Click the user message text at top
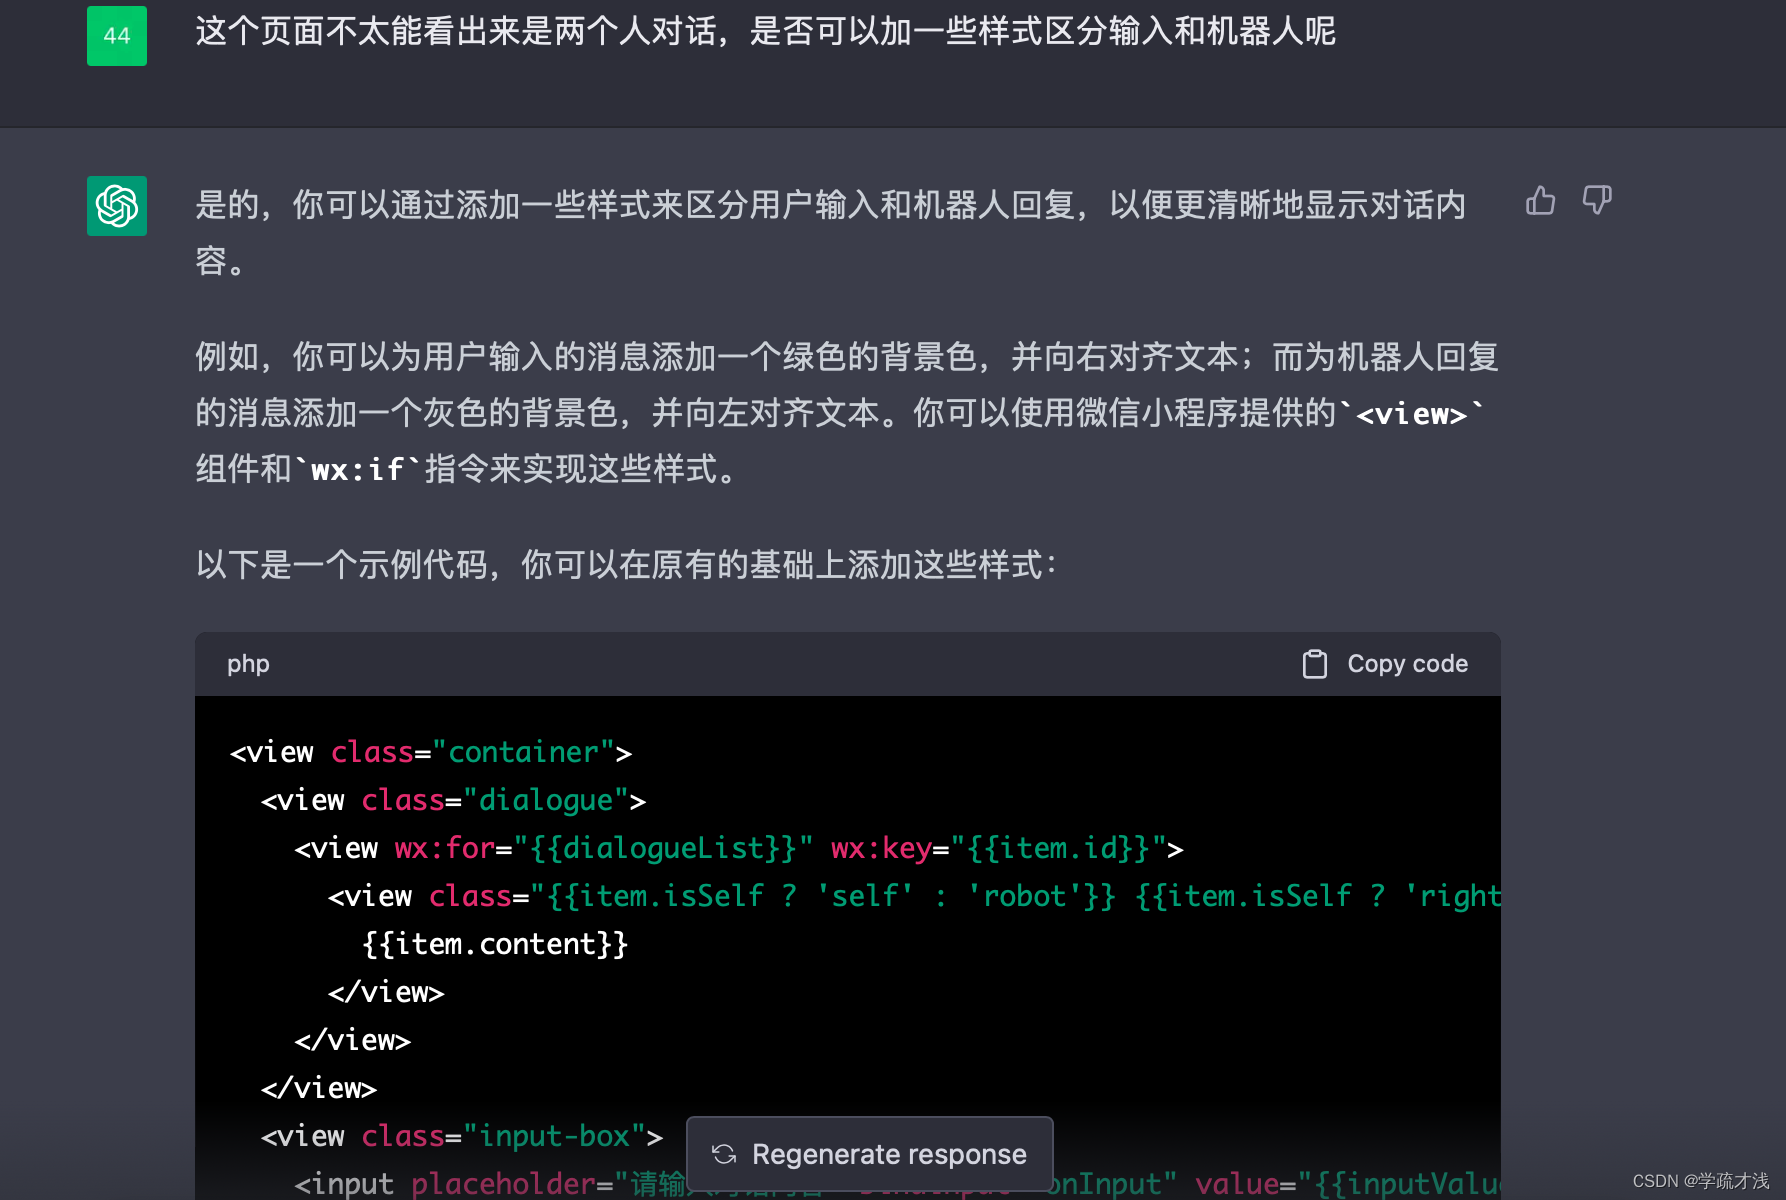 click(765, 32)
